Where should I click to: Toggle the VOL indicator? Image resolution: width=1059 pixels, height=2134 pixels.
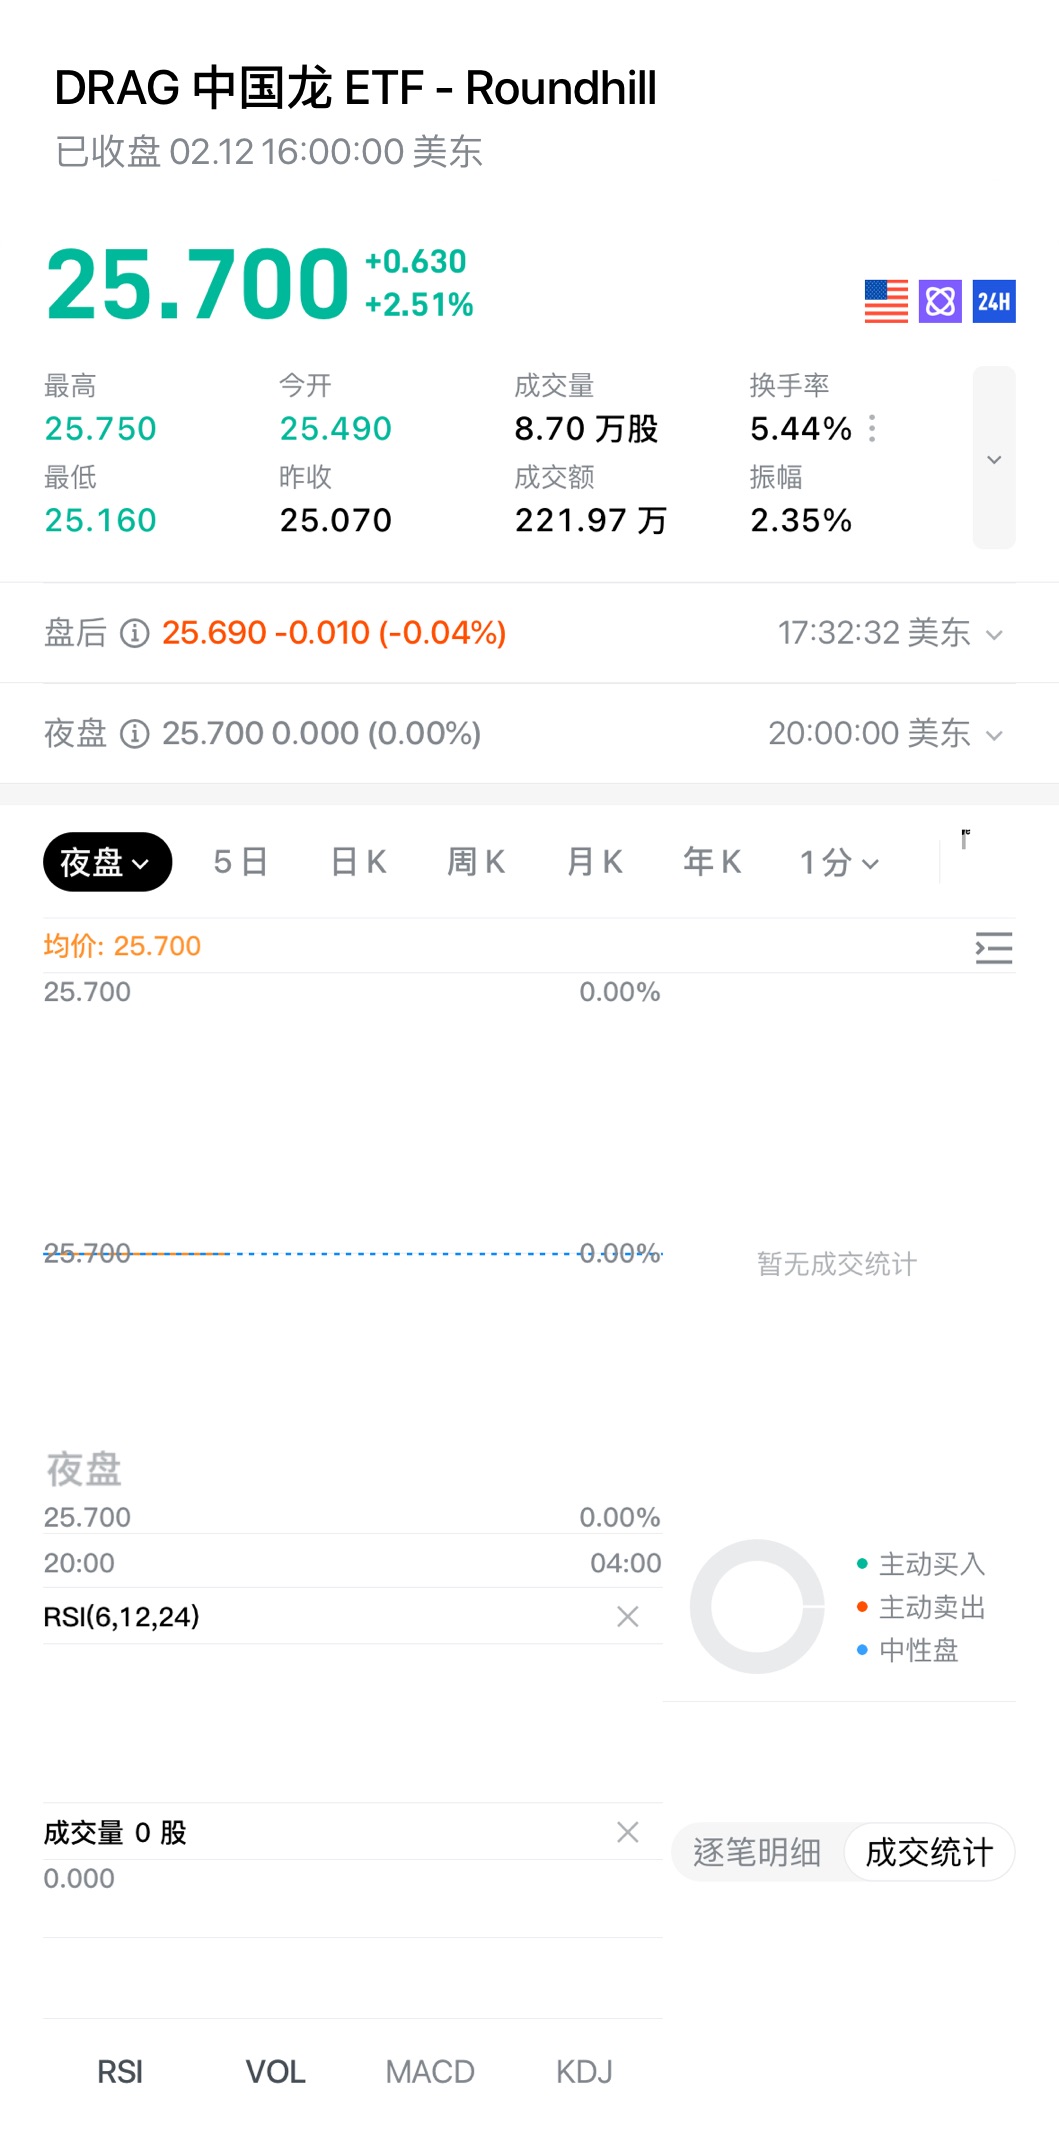(x=275, y=2072)
